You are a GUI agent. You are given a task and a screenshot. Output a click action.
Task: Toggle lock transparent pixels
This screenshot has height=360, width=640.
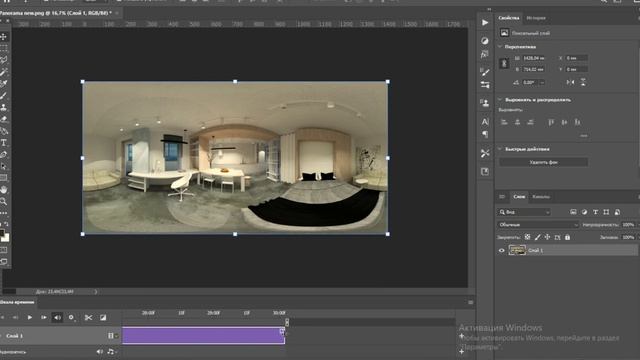pos(527,237)
